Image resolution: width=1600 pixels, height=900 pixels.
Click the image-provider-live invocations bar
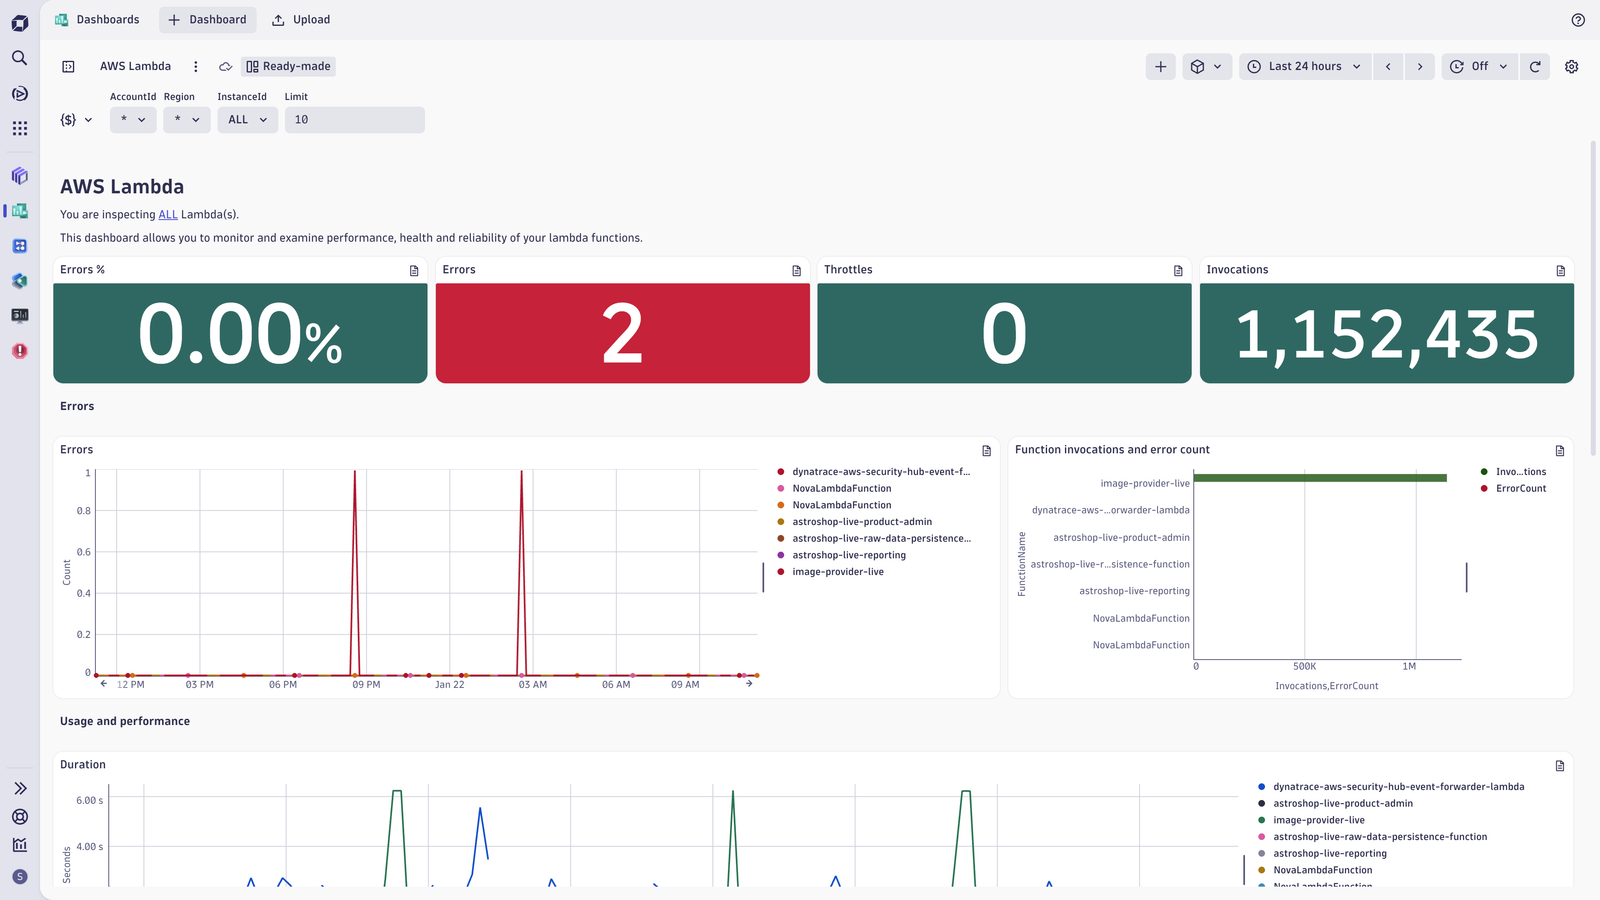1320,478
